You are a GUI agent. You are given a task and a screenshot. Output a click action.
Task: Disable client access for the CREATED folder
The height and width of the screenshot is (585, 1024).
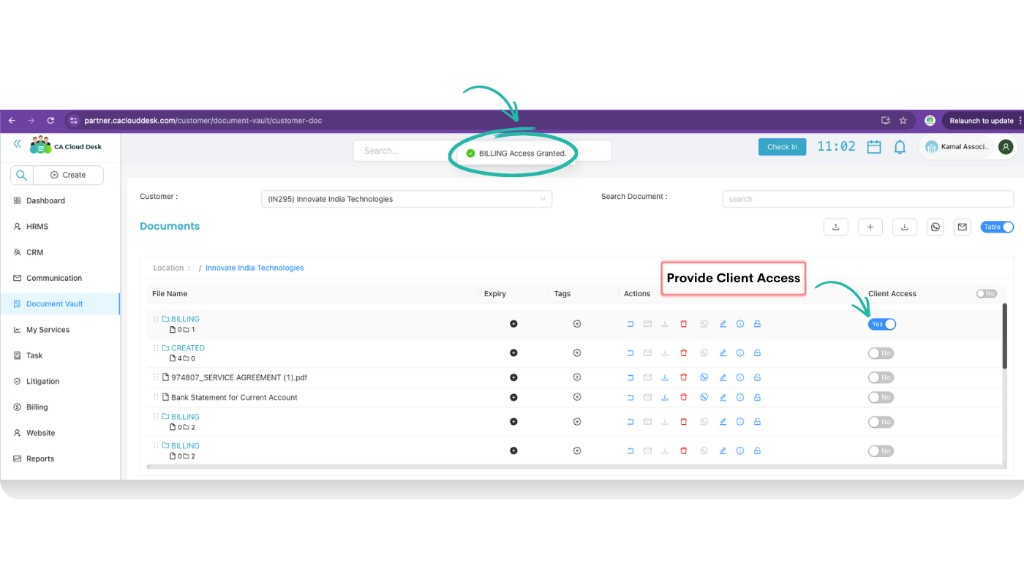[x=880, y=352]
